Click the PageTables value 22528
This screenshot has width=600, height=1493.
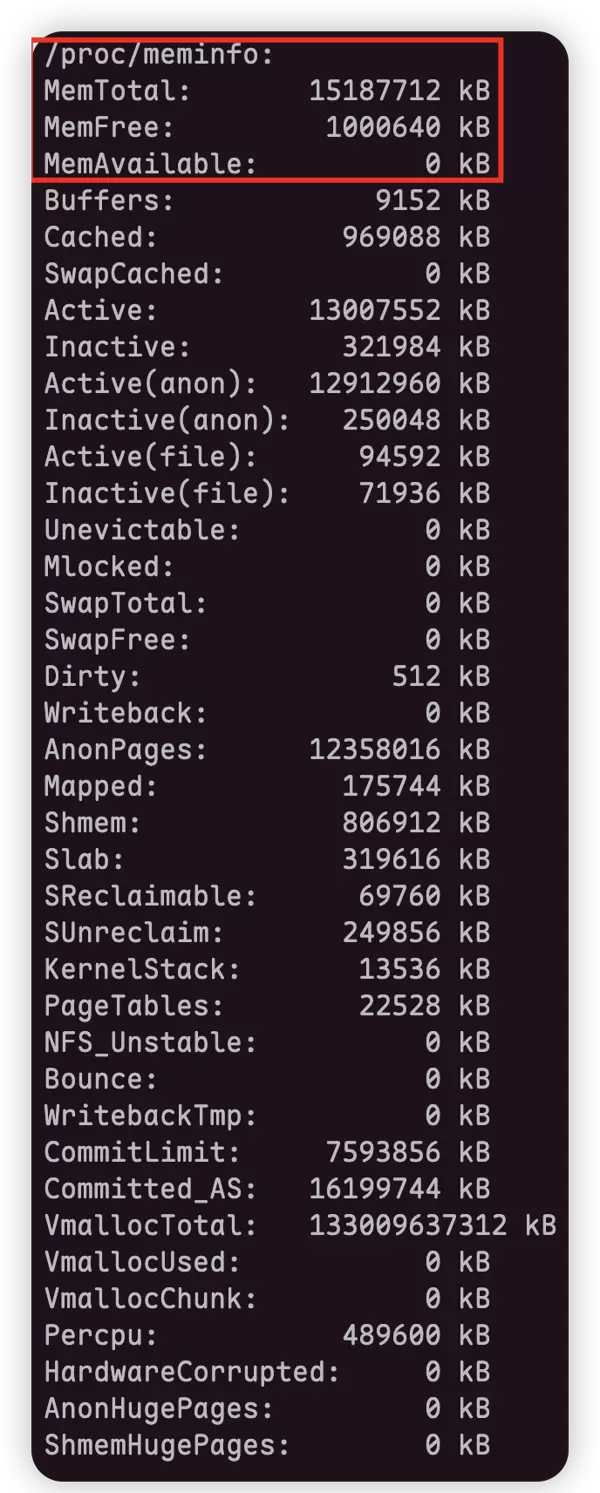point(400,1005)
